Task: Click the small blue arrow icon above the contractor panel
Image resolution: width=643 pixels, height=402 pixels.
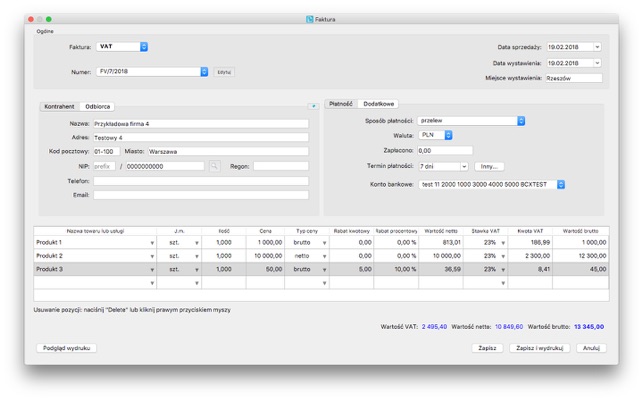Action: coord(313,105)
